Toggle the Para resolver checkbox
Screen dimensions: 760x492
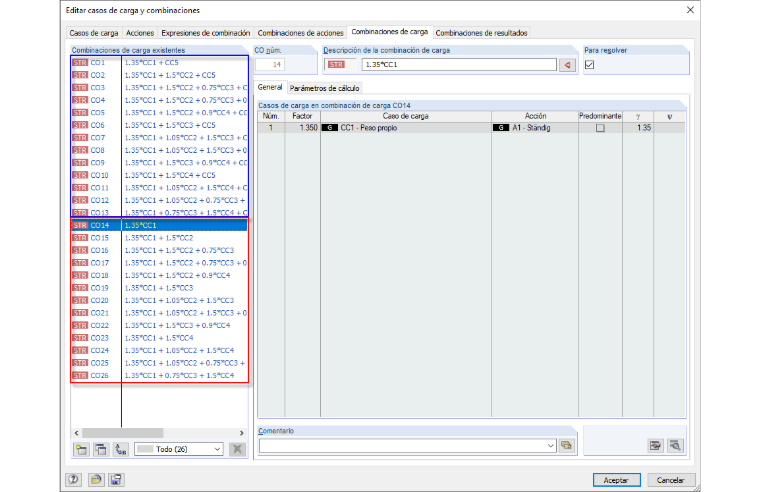pyautogui.click(x=589, y=64)
